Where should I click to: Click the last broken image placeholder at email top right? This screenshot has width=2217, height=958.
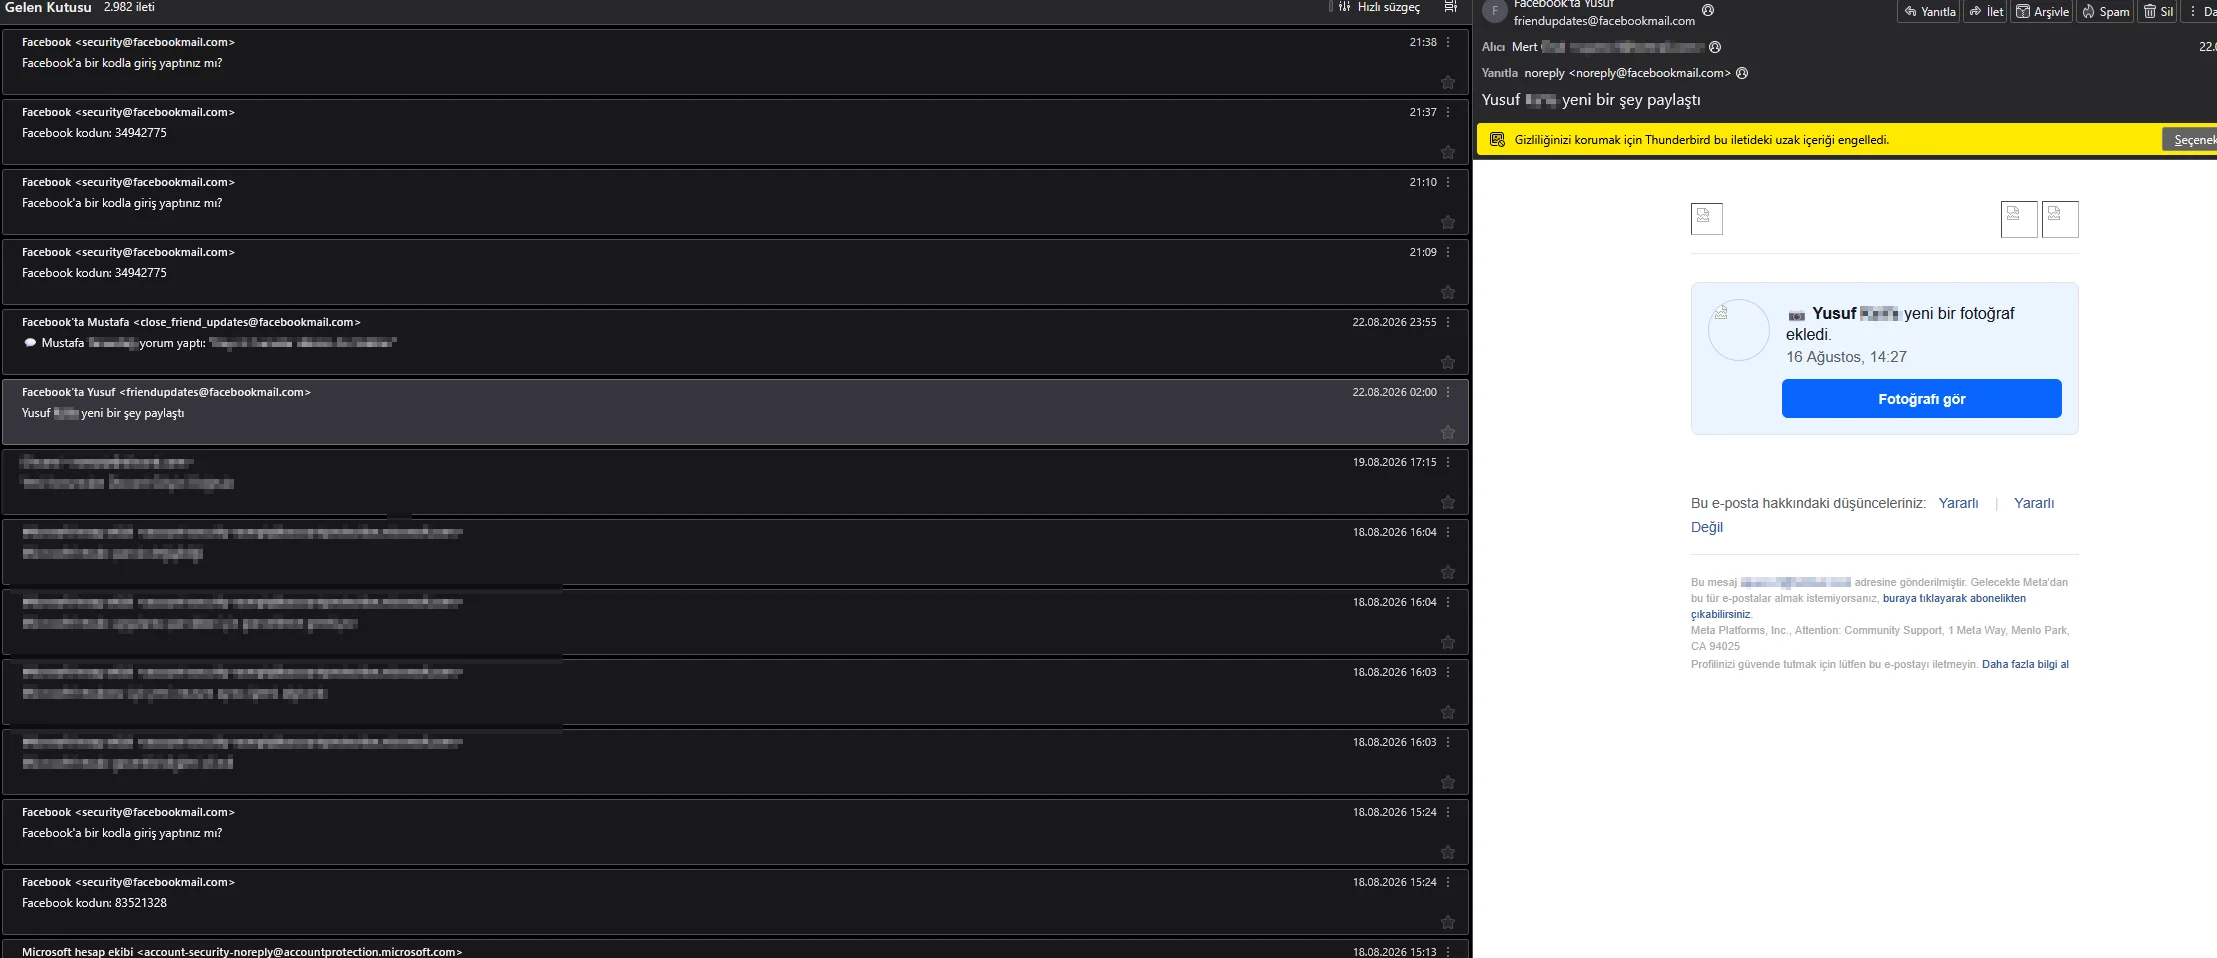[x=2060, y=219]
